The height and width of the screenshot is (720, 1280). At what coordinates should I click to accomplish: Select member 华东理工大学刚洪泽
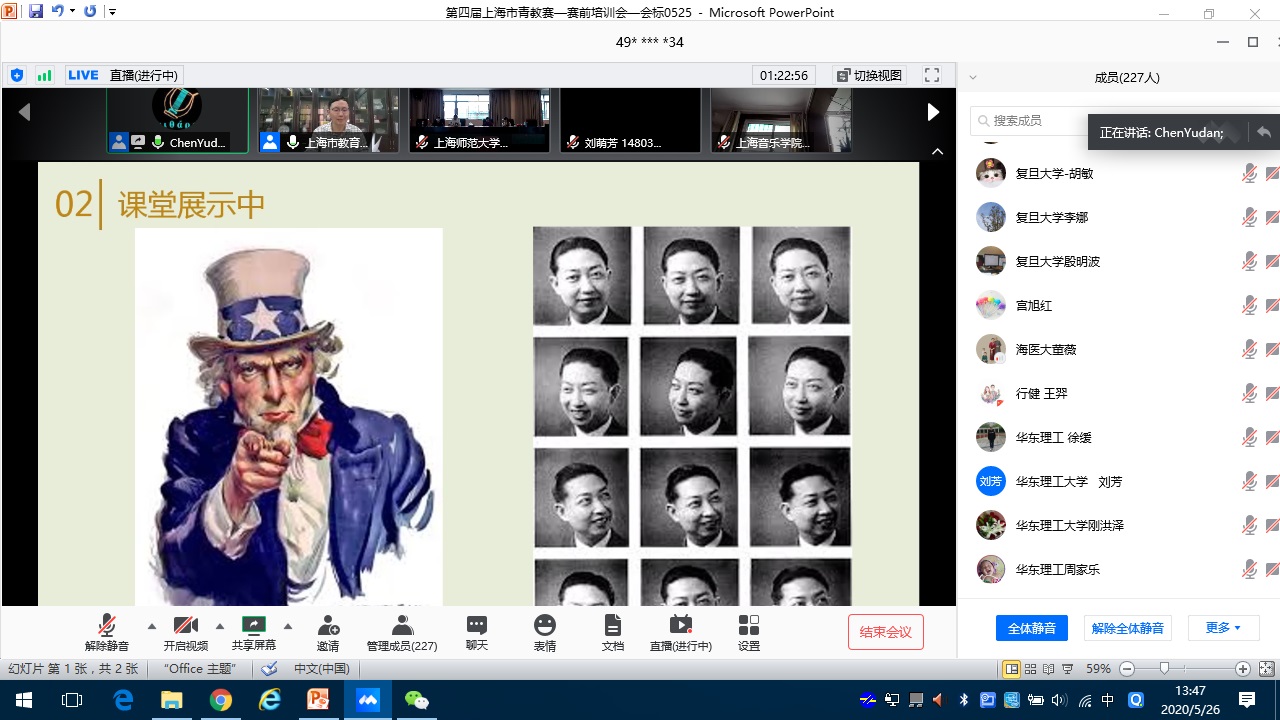(x=1118, y=525)
